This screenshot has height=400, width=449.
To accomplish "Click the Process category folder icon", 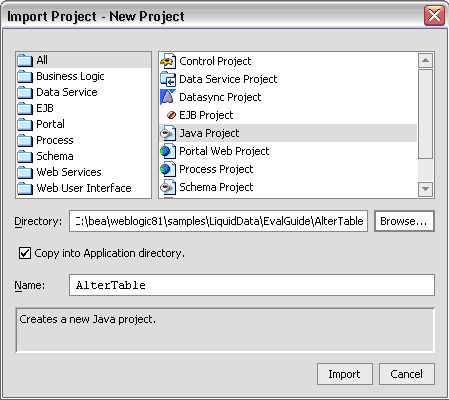I will point(25,140).
